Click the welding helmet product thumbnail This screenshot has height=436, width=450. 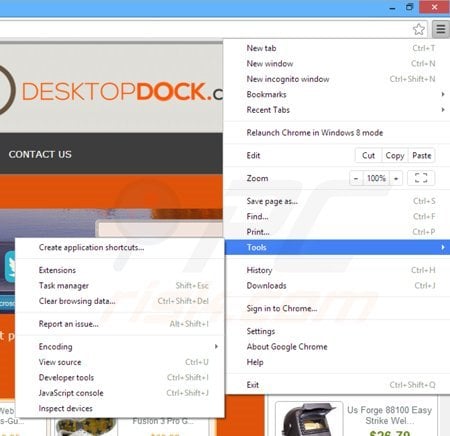(x=309, y=419)
